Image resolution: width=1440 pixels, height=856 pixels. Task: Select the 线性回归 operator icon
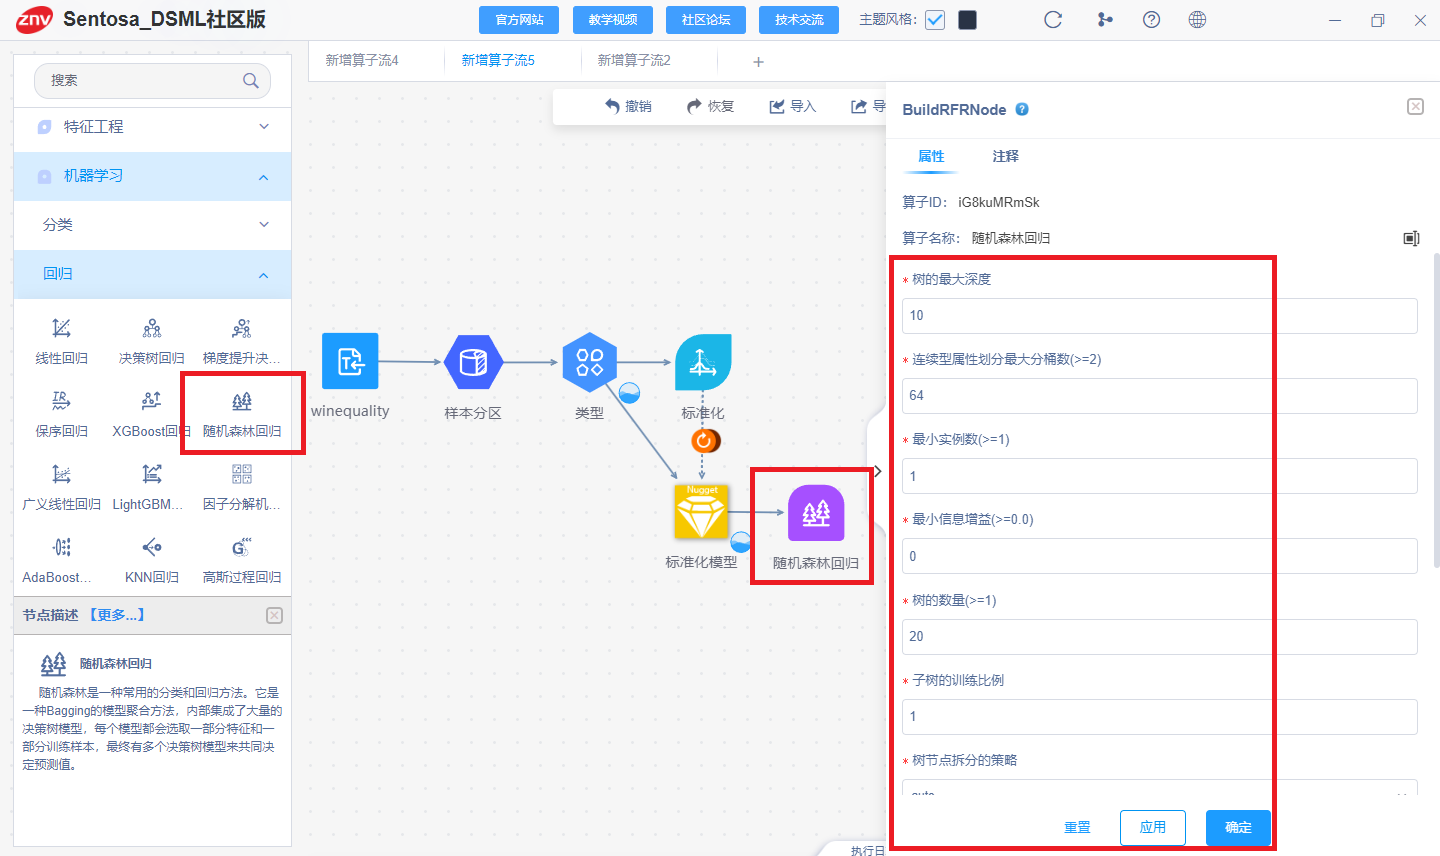pos(61,328)
